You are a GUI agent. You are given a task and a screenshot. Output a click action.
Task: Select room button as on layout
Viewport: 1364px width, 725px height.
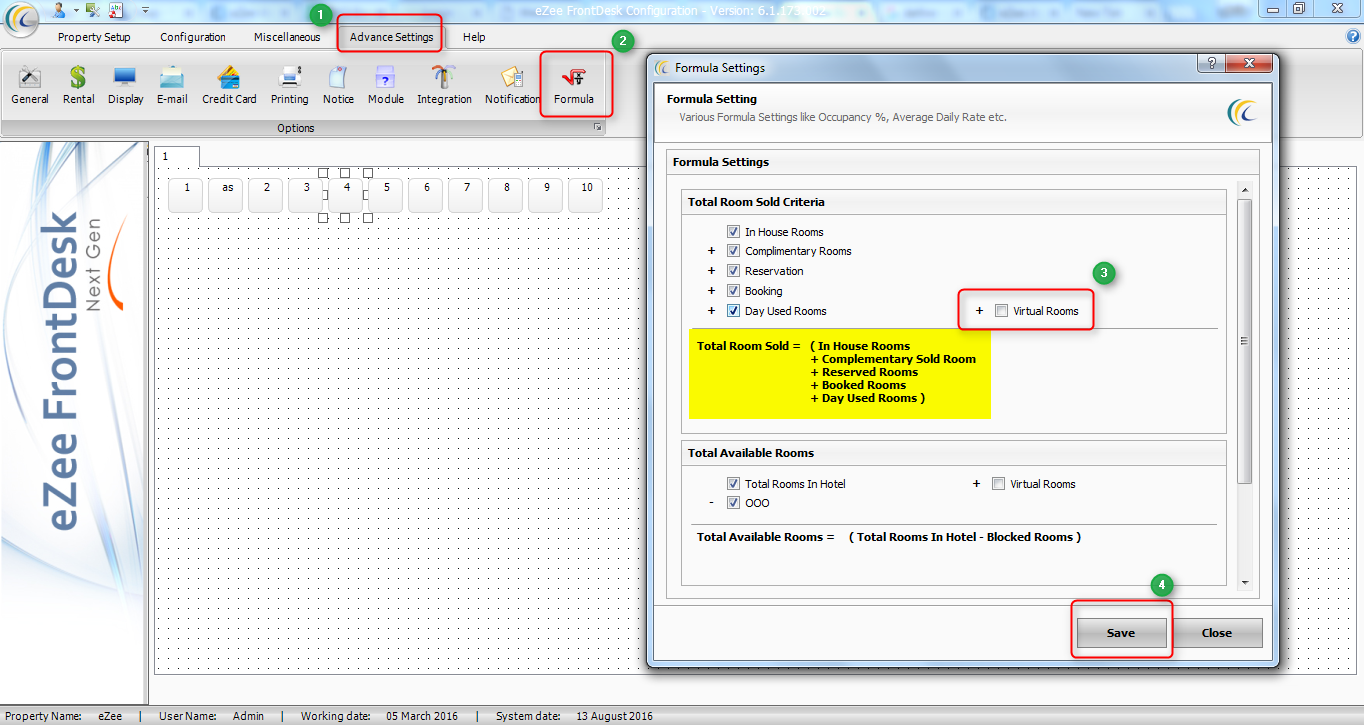tap(227, 195)
